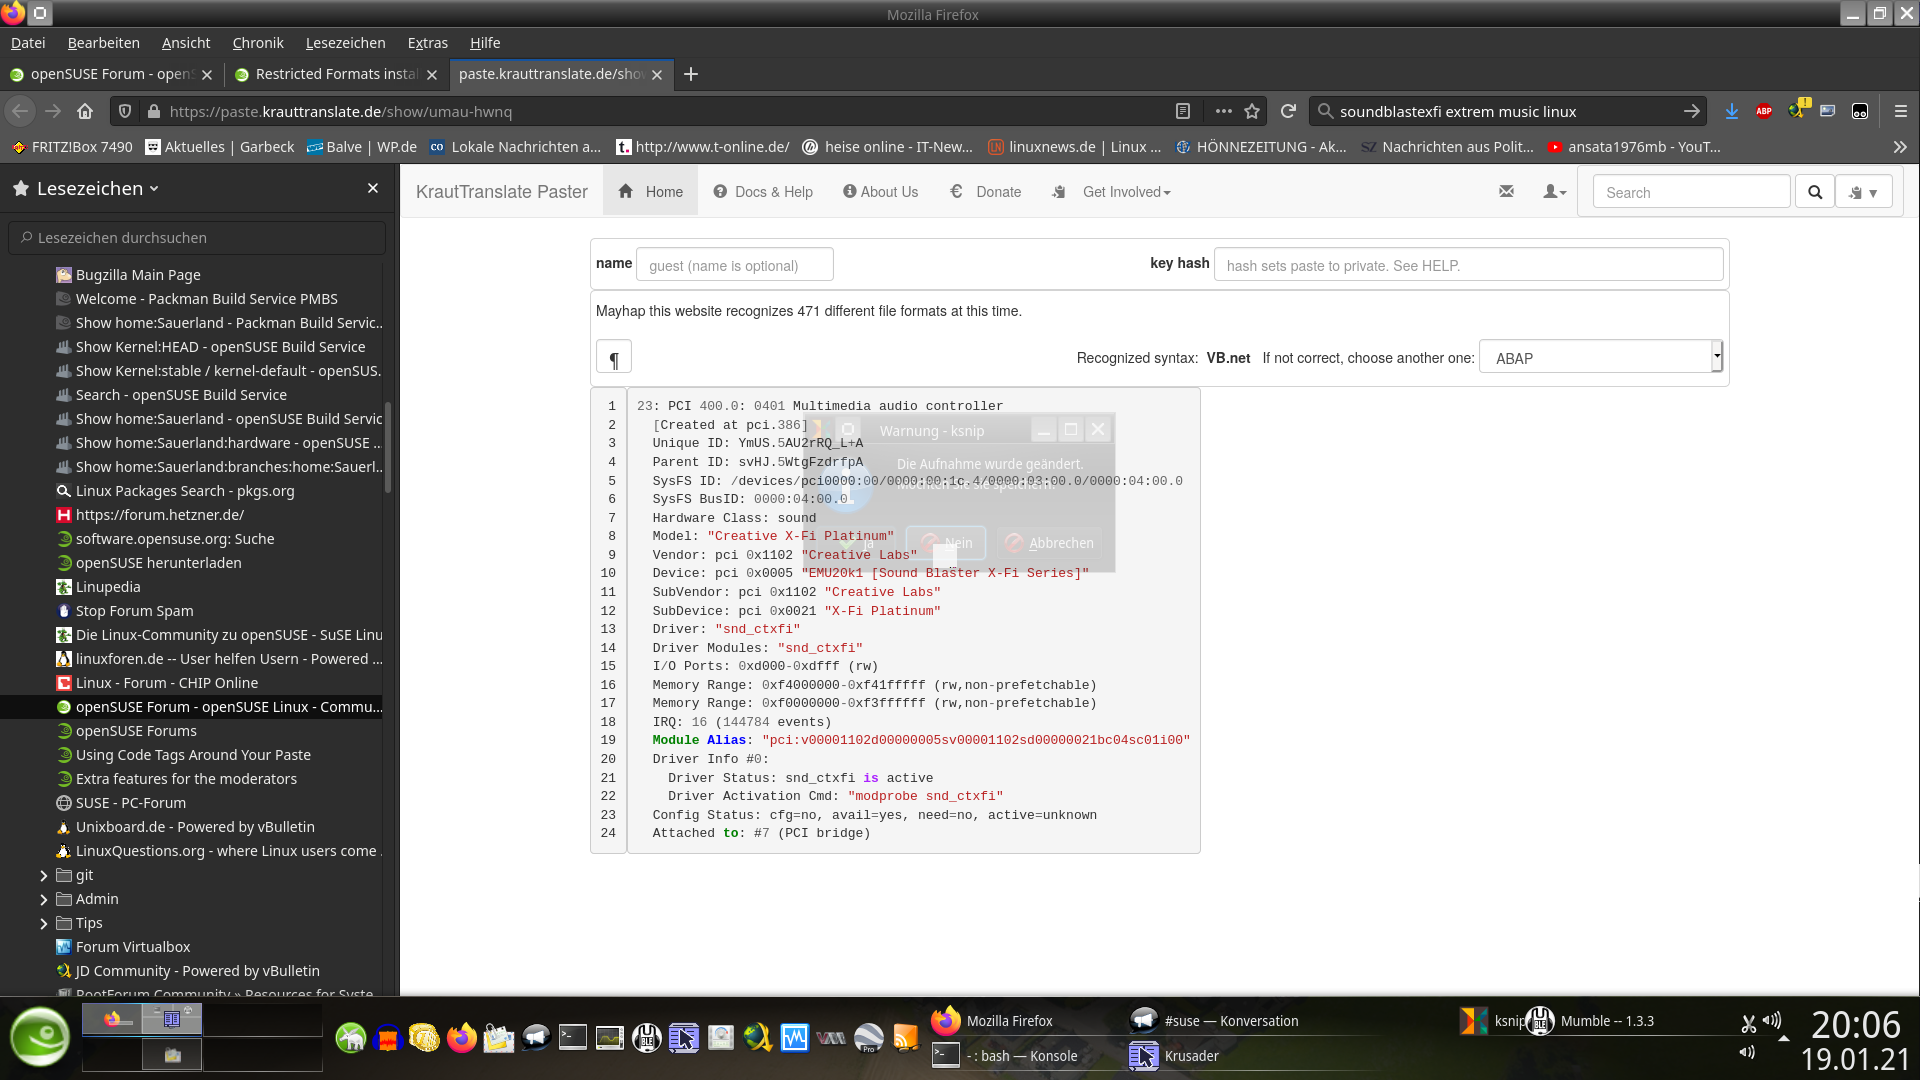Click the Lesezeichen durchsuchen search field
Image resolution: width=1920 pixels, height=1080 pixels.
[x=198, y=238]
